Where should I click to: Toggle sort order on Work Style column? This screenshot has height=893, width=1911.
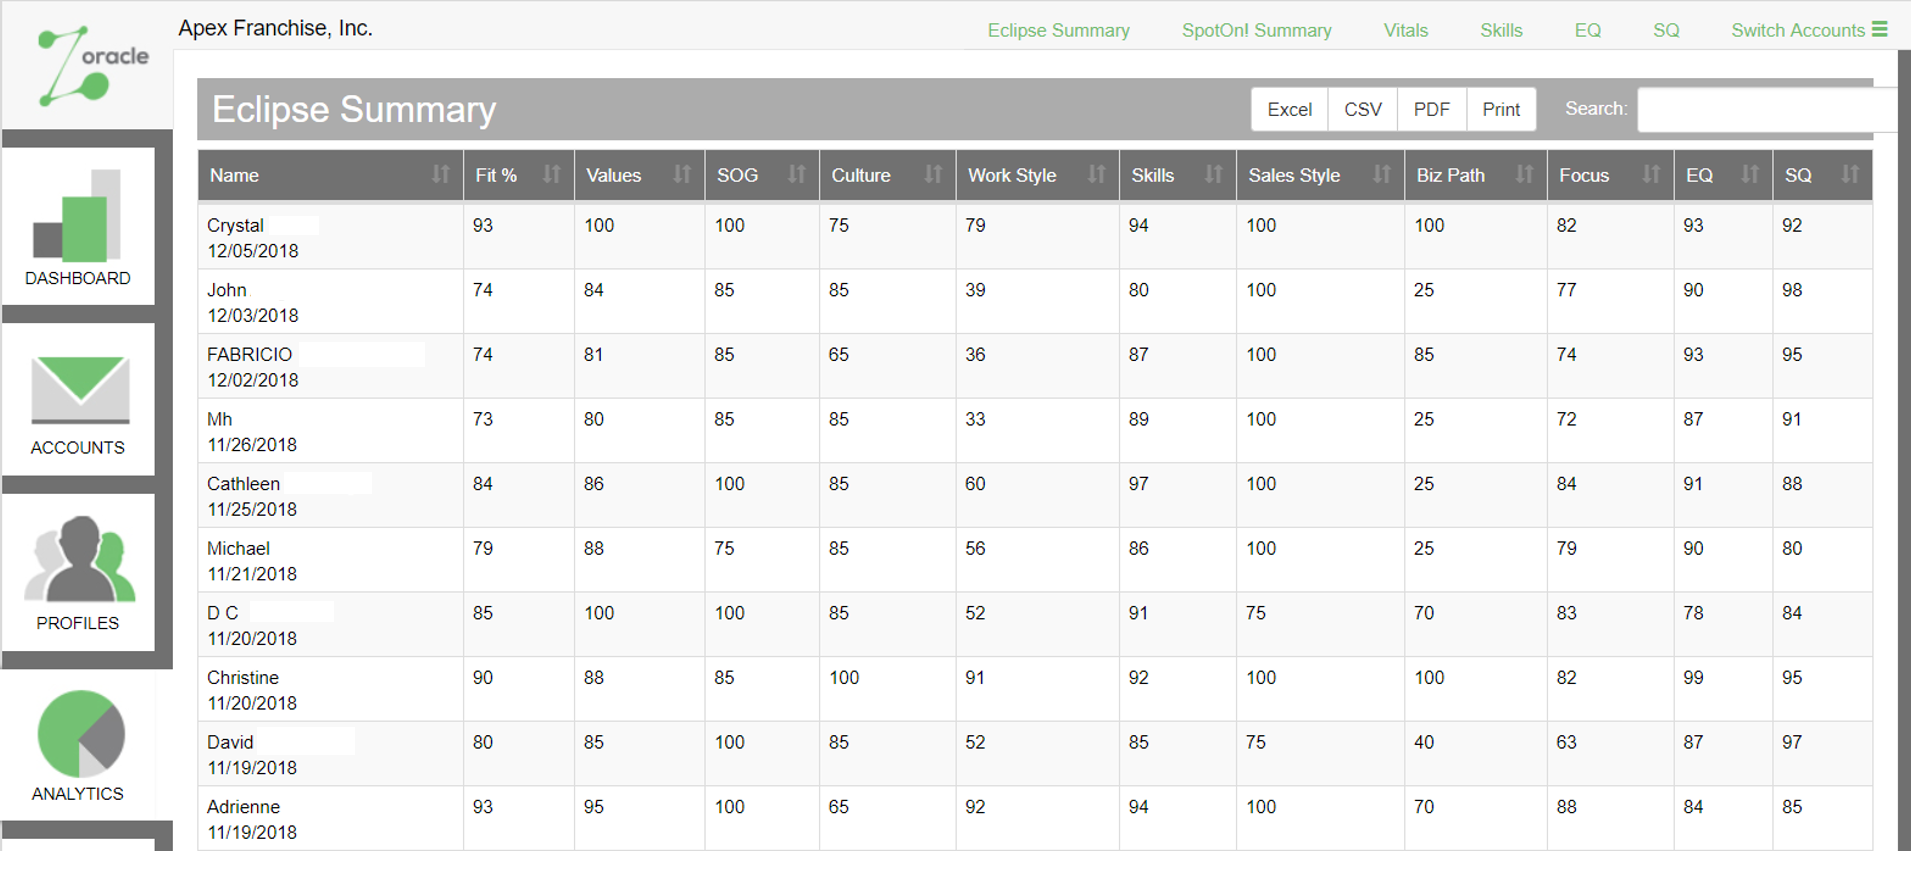1096,175
